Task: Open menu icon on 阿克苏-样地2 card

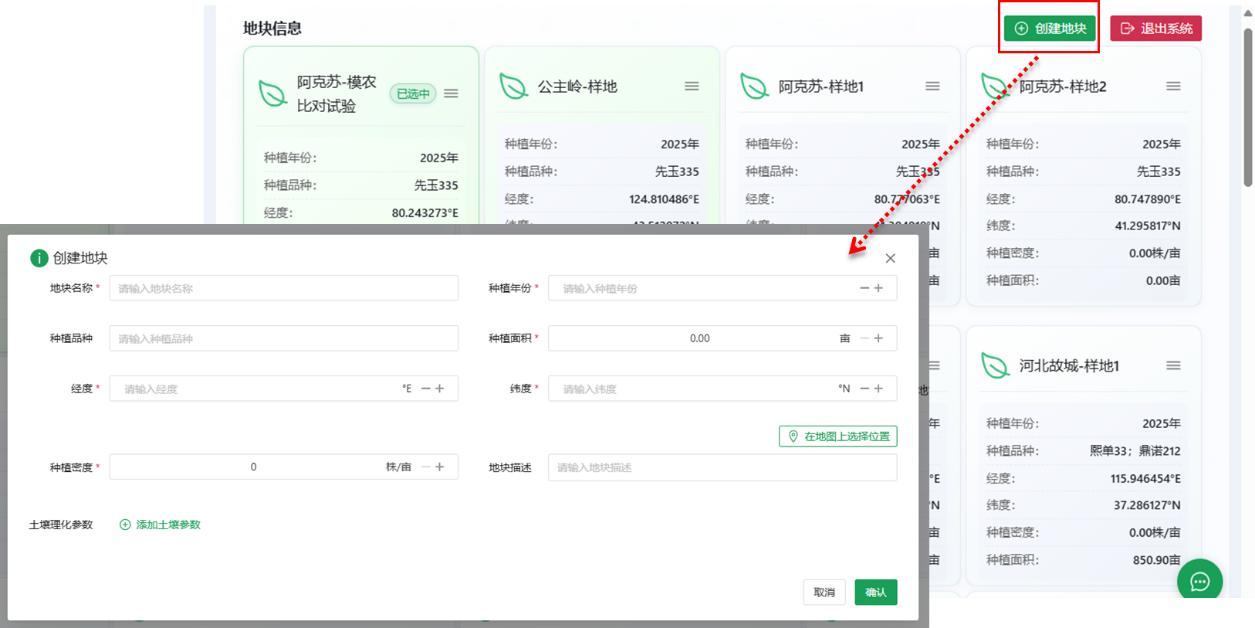Action: point(1174,86)
